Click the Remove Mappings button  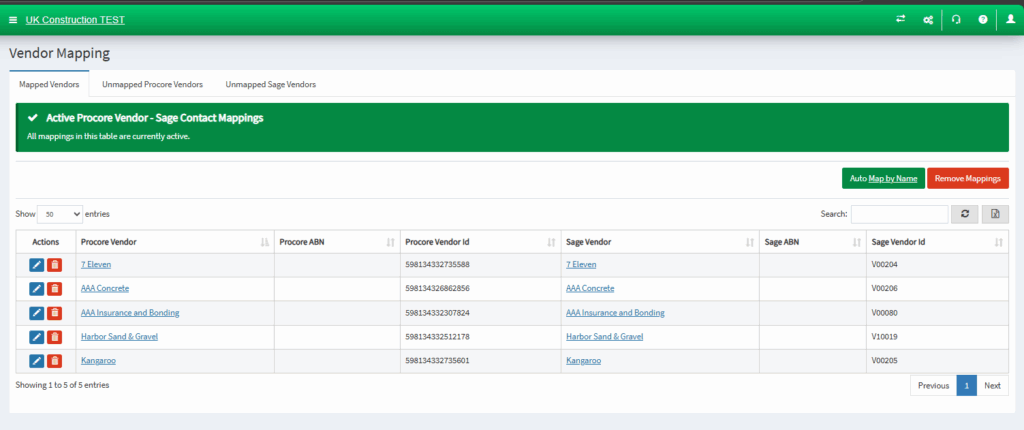click(968, 178)
